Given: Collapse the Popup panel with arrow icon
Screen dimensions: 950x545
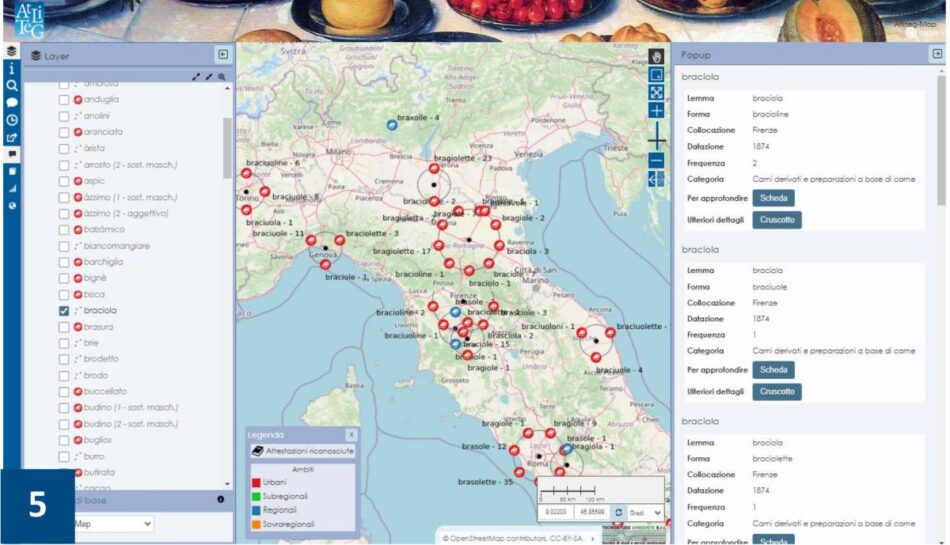Looking at the screenshot, I should coord(937,55).
